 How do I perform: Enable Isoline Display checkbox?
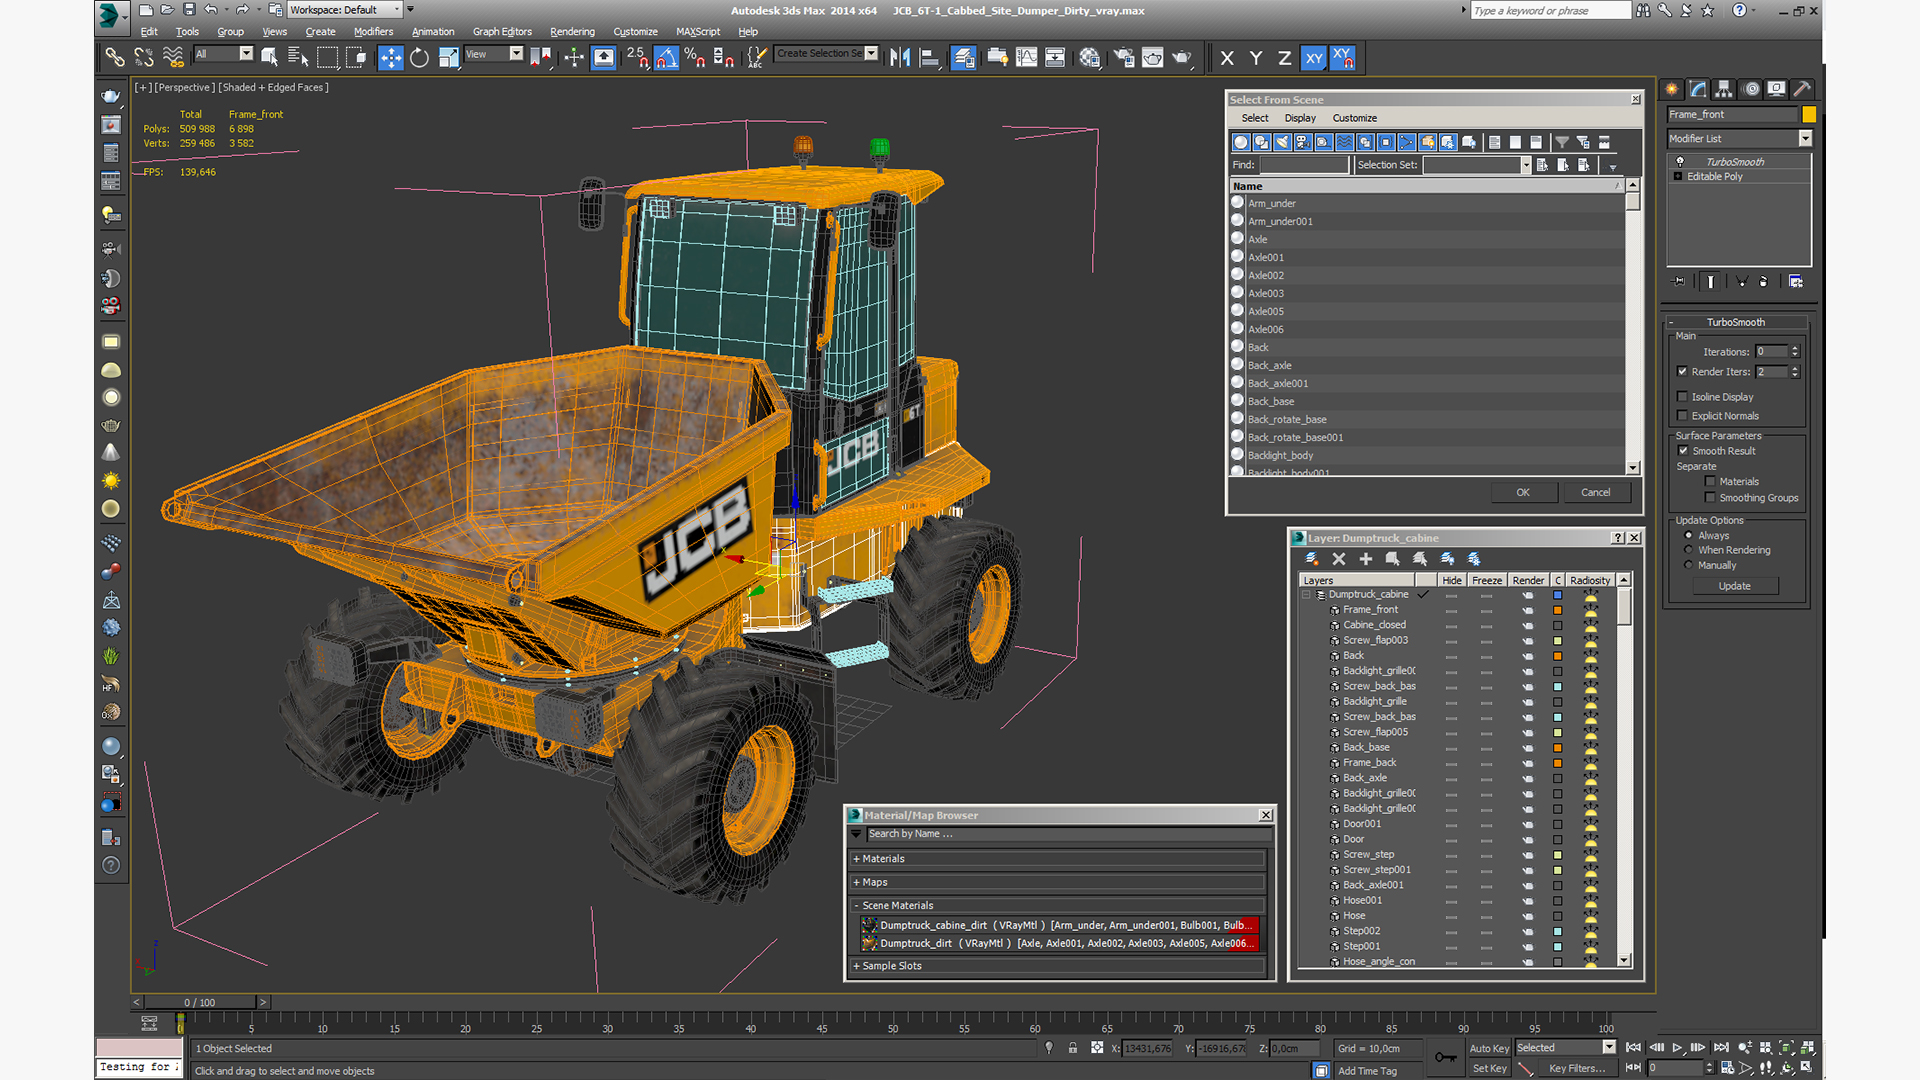click(1682, 396)
